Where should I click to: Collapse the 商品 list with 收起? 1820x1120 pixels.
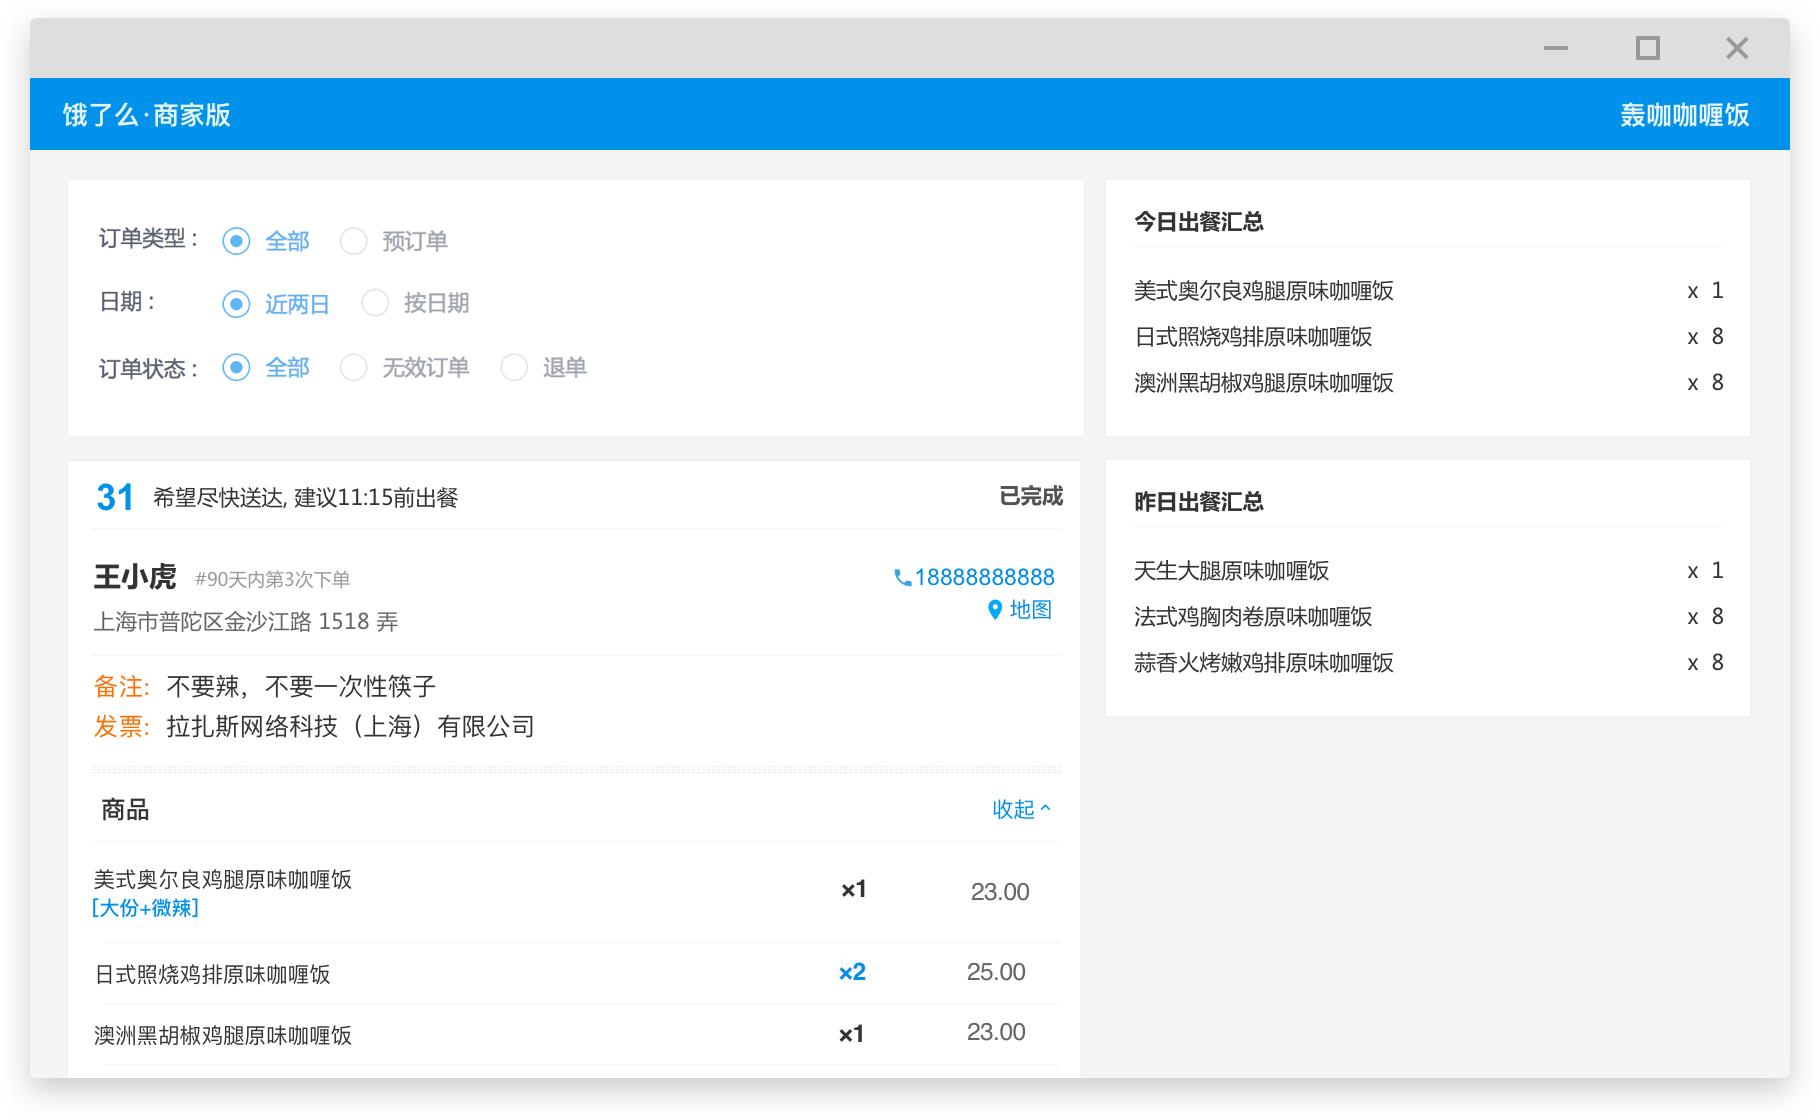click(1012, 810)
